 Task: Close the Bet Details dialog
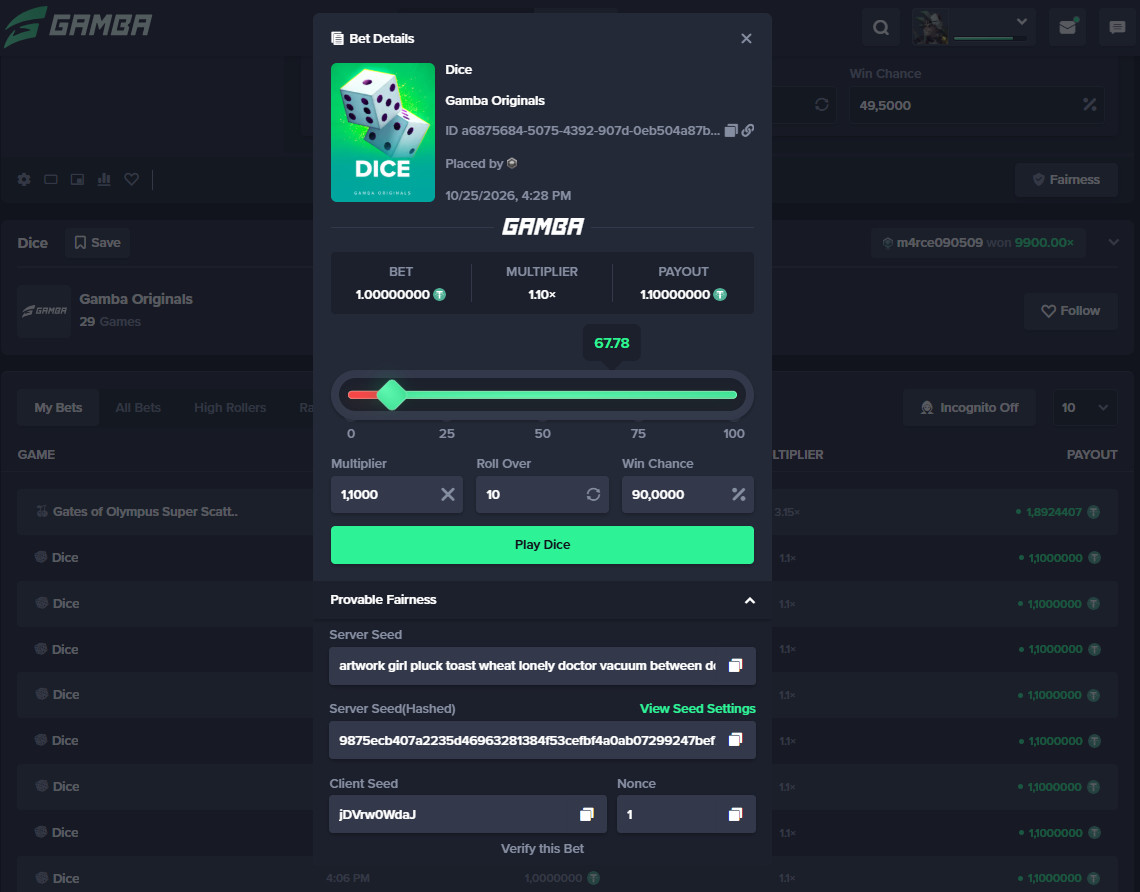[746, 39]
